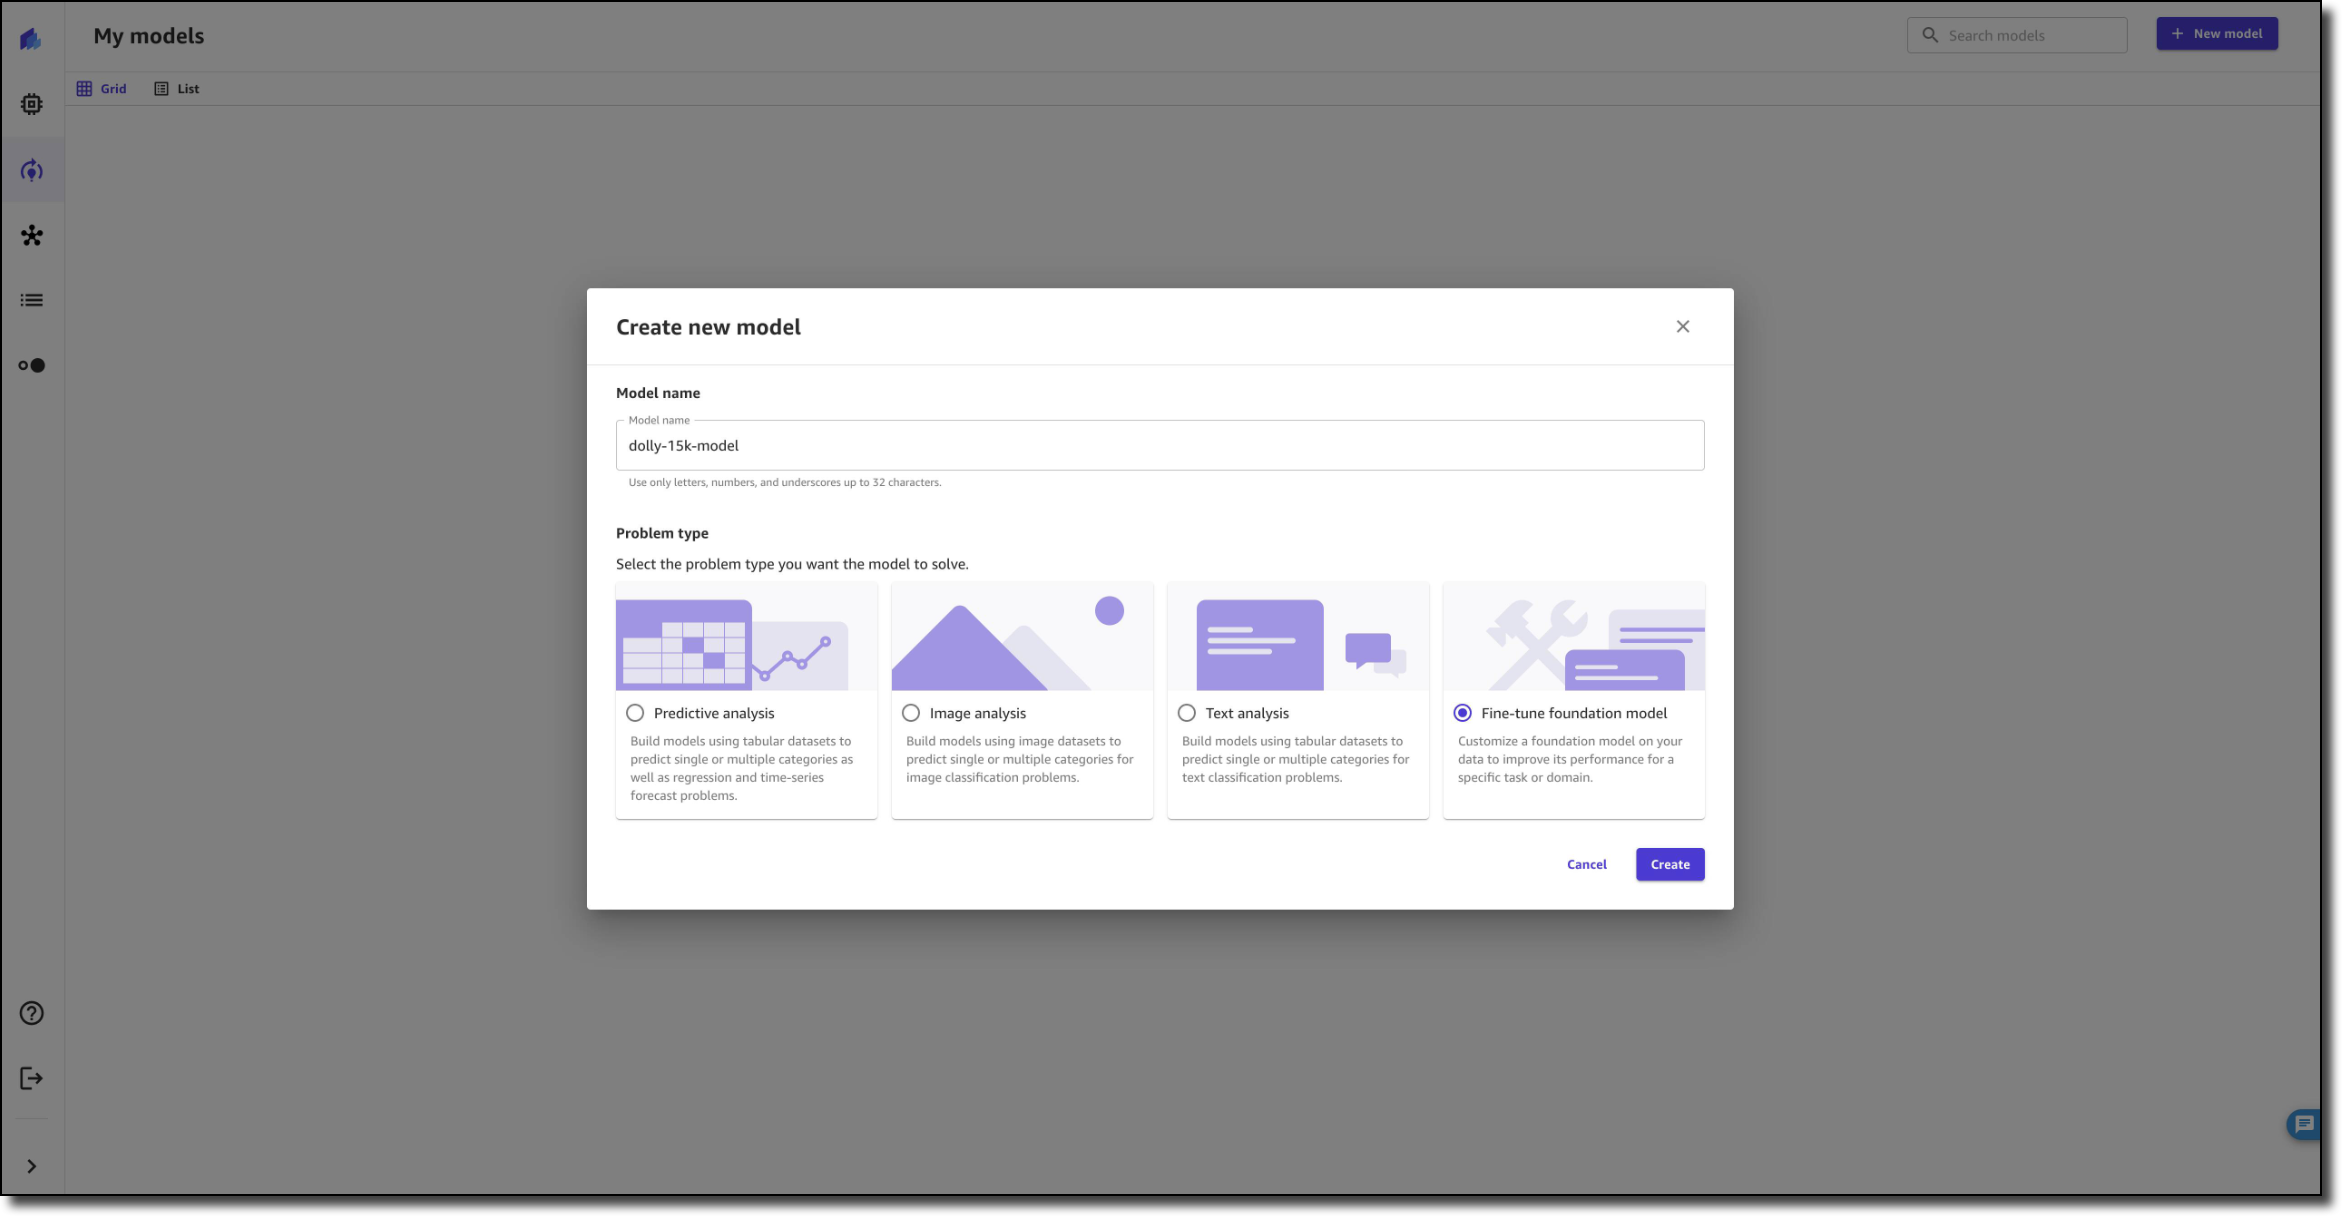Open the datasets list icon in sidebar
Viewport: 2342px width, 1216px height.
pos(32,300)
